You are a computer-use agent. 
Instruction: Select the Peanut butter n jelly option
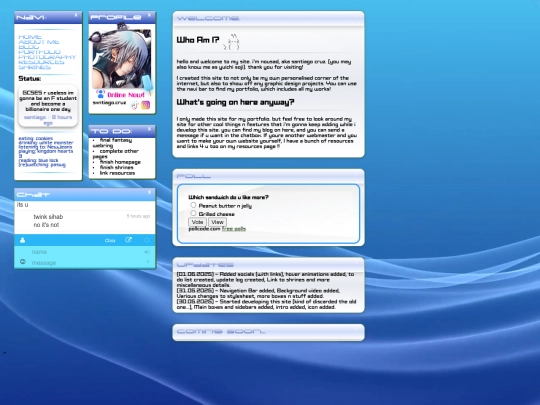point(193,205)
